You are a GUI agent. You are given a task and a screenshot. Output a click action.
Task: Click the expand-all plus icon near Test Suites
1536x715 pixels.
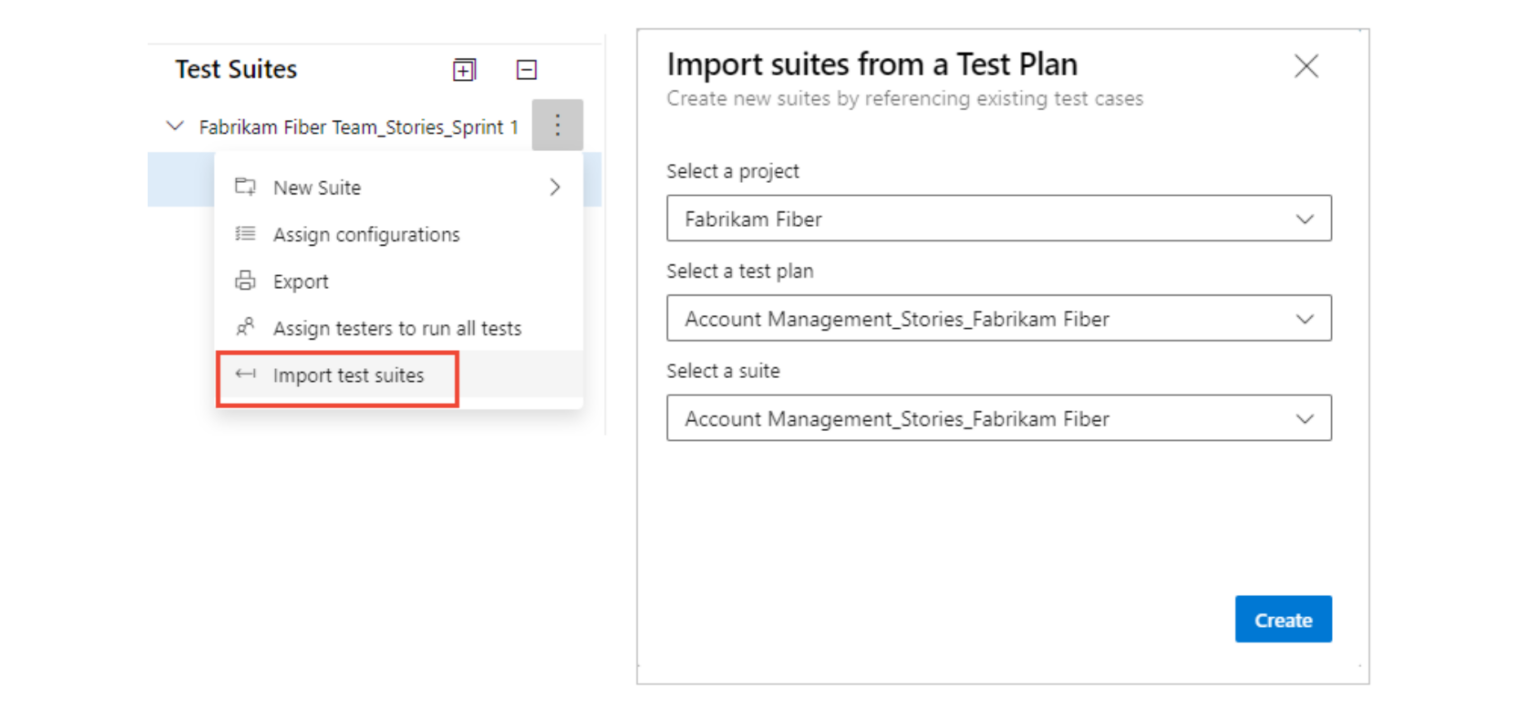pyautogui.click(x=463, y=69)
